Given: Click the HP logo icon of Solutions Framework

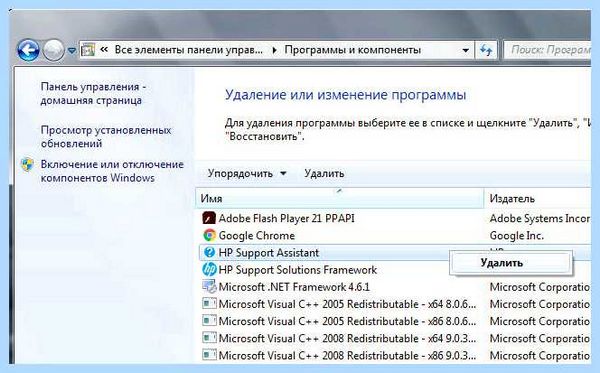Looking at the screenshot, I should point(209,270).
